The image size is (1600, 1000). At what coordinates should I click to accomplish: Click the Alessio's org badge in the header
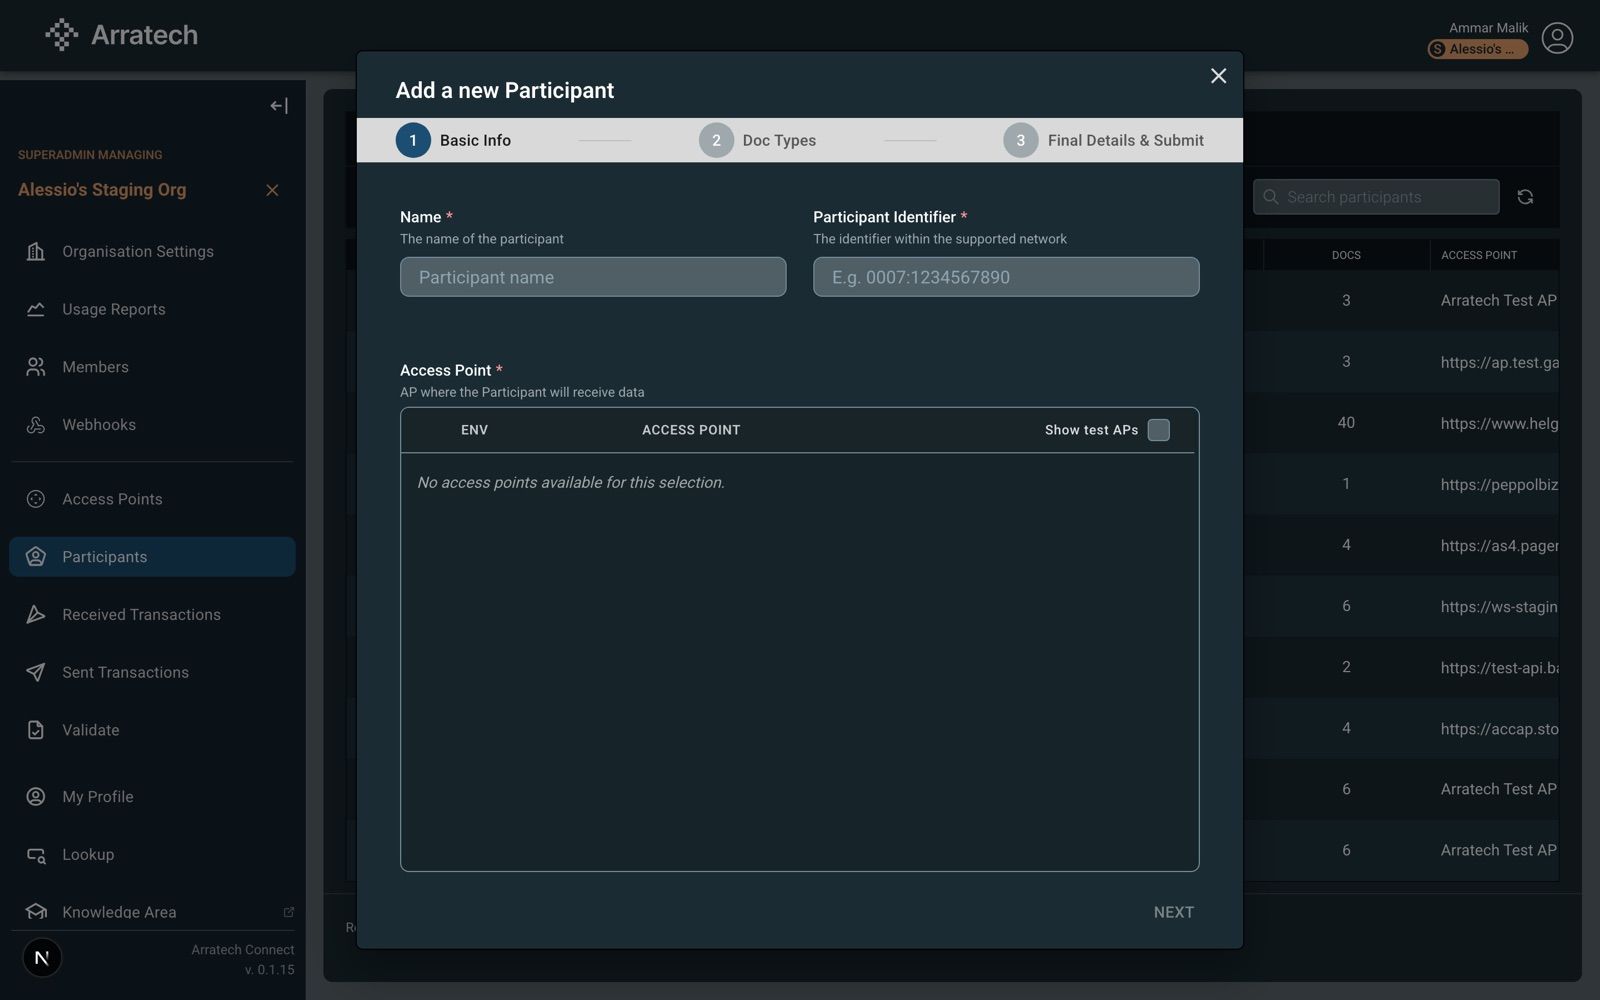tap(1477, 49)
